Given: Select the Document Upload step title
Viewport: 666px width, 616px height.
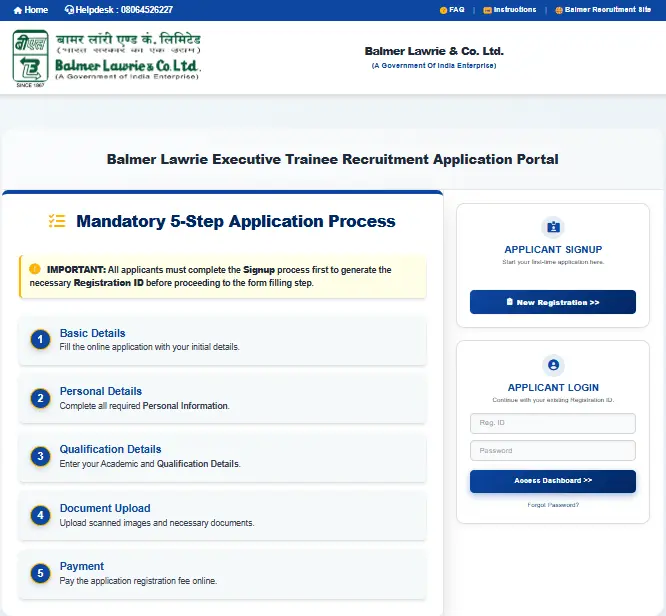Looking at the screenshot, I should click(105, 508).
